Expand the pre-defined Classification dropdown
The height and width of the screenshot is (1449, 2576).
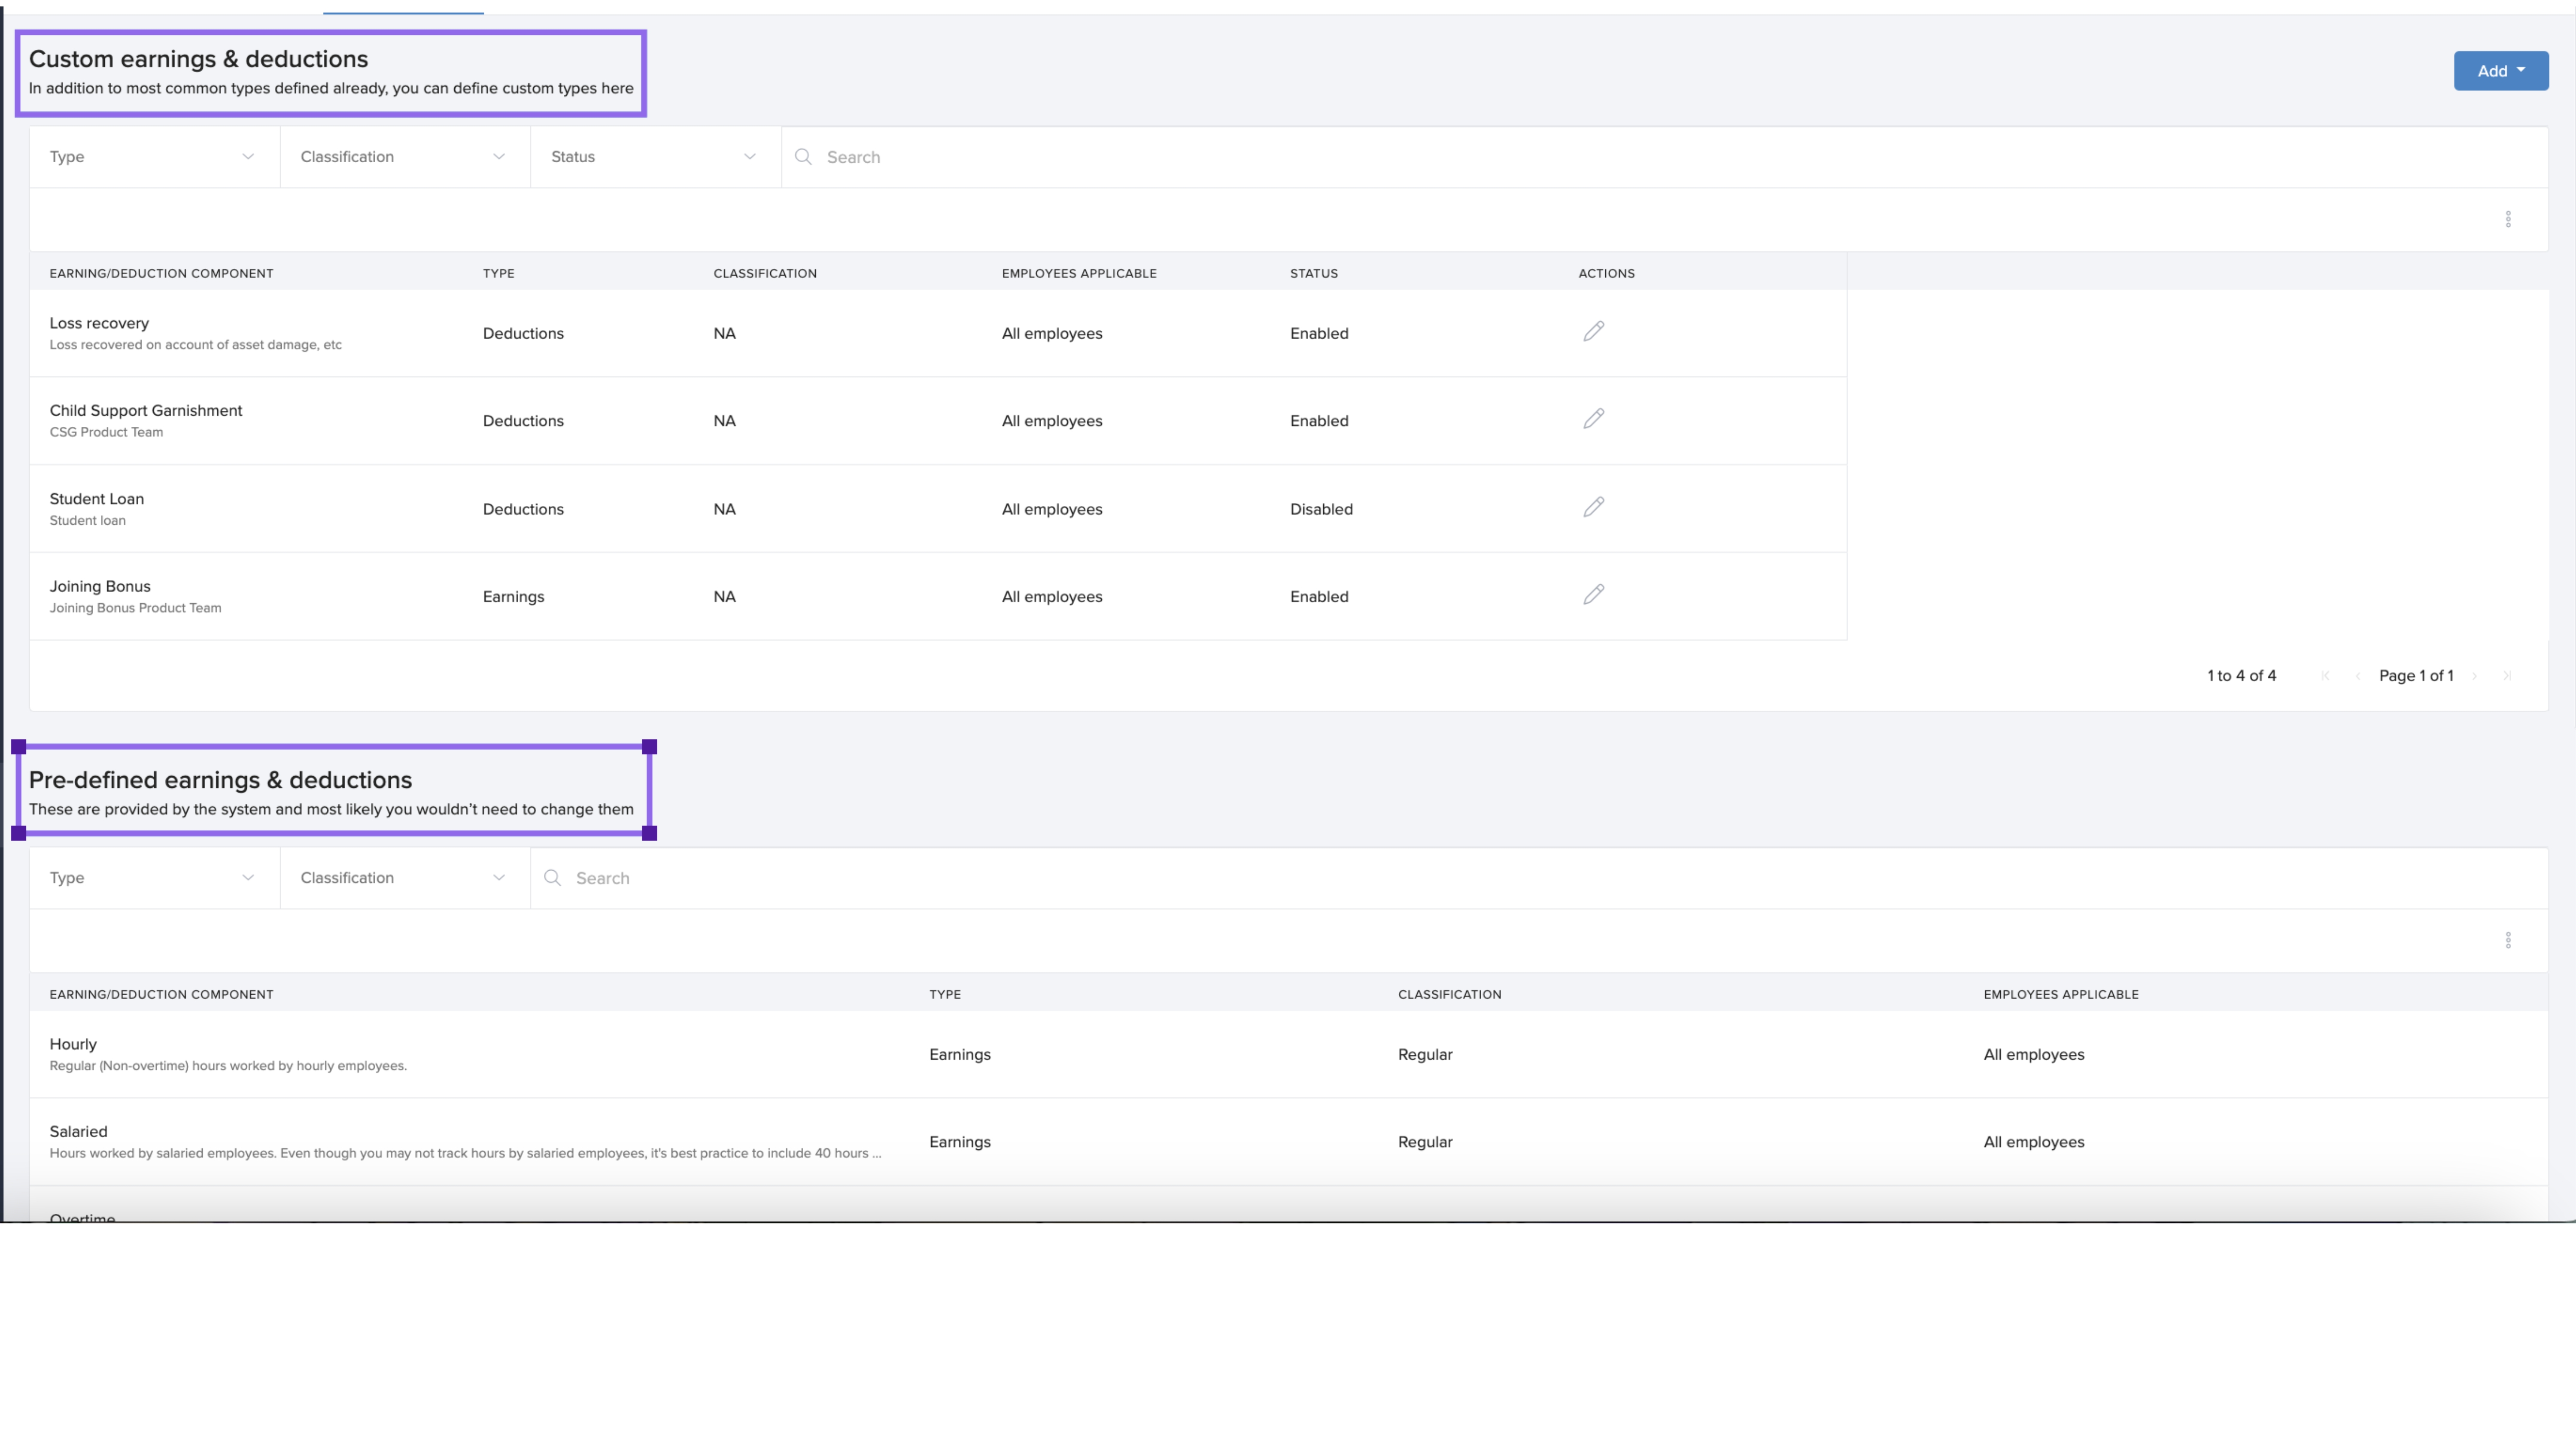pyautogui.click(x=404, y=878)
